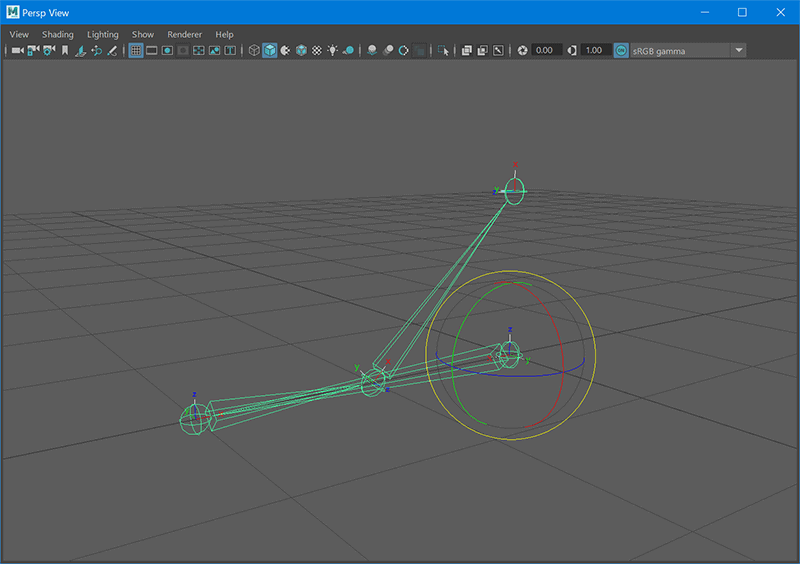800x564 pixels.
Task: Toggle the X-Ray icon
Action: click(x=467, y=50)
